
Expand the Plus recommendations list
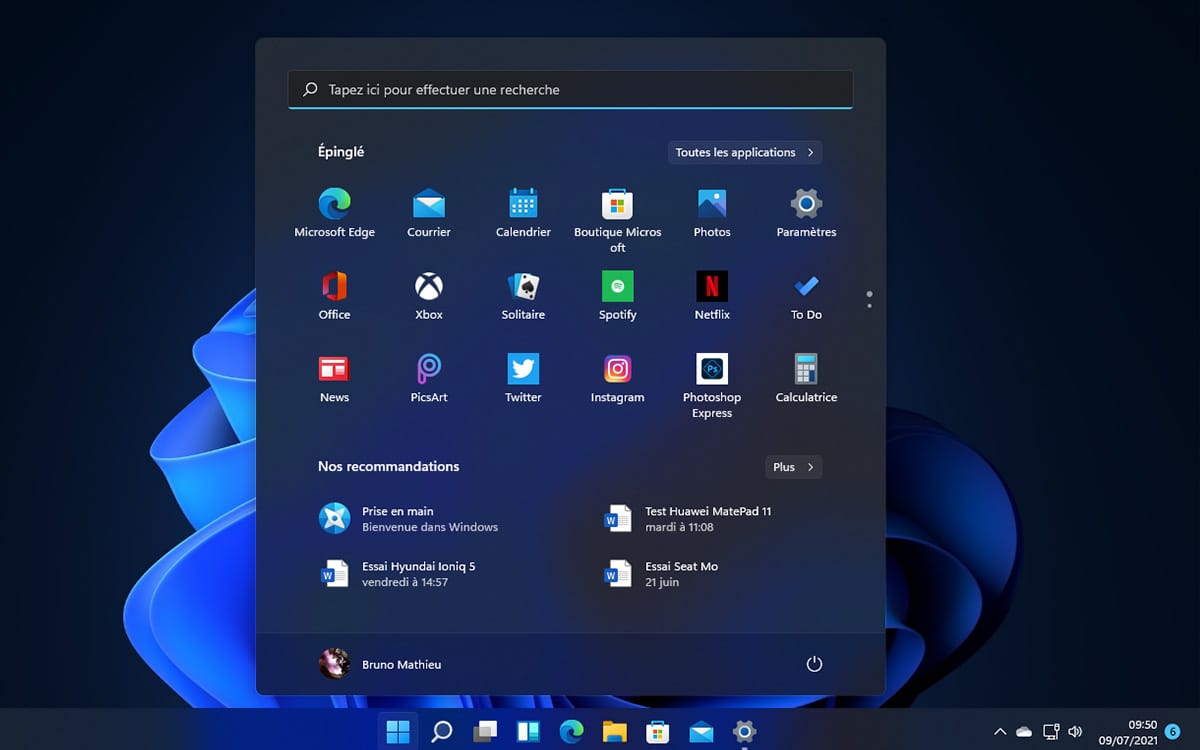pos(793,466)
